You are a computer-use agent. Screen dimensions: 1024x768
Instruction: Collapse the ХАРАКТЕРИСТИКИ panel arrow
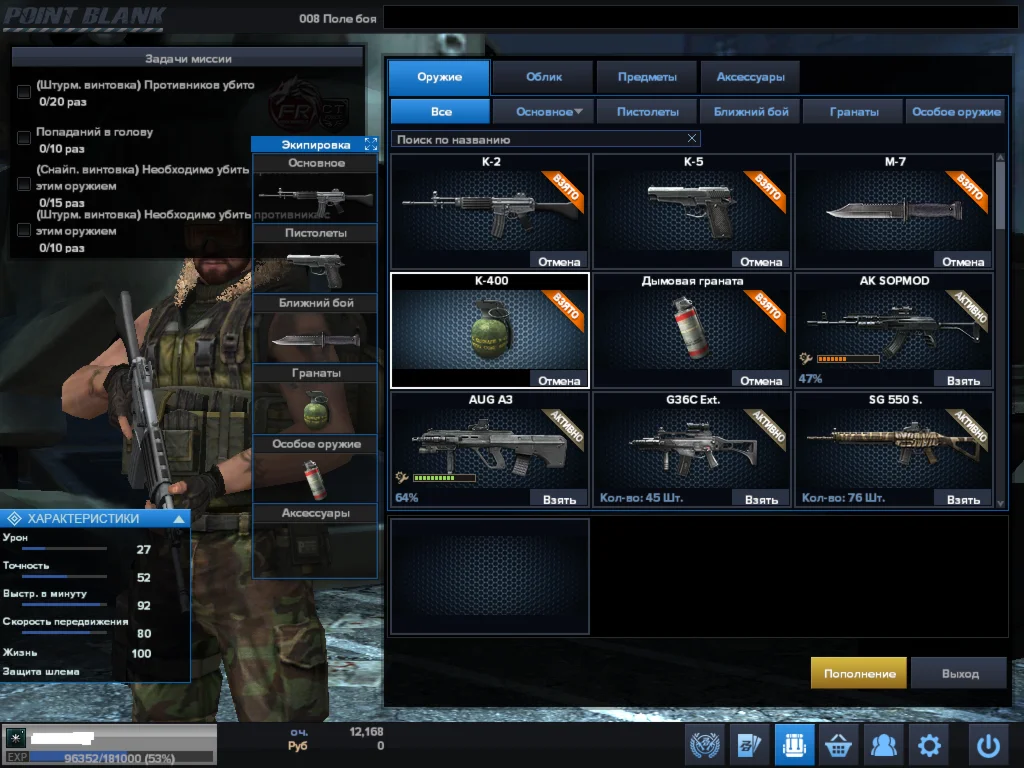[179, 519]
